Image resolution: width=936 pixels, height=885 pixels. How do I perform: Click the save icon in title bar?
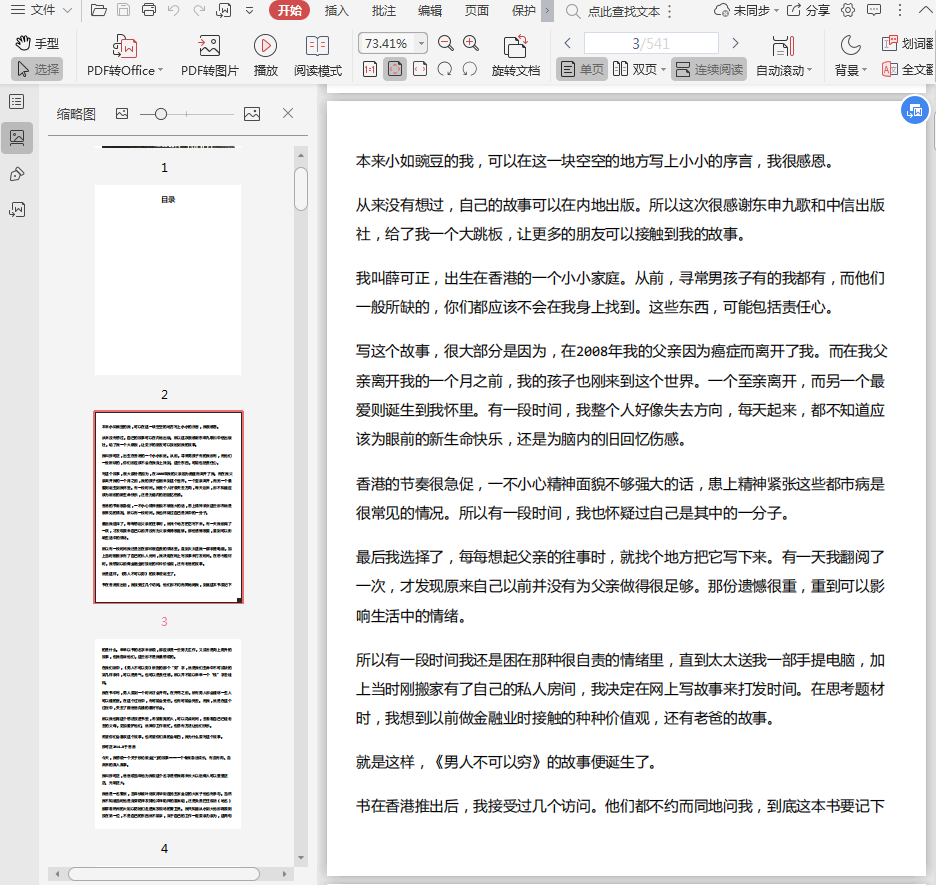[x=124, y=10]
